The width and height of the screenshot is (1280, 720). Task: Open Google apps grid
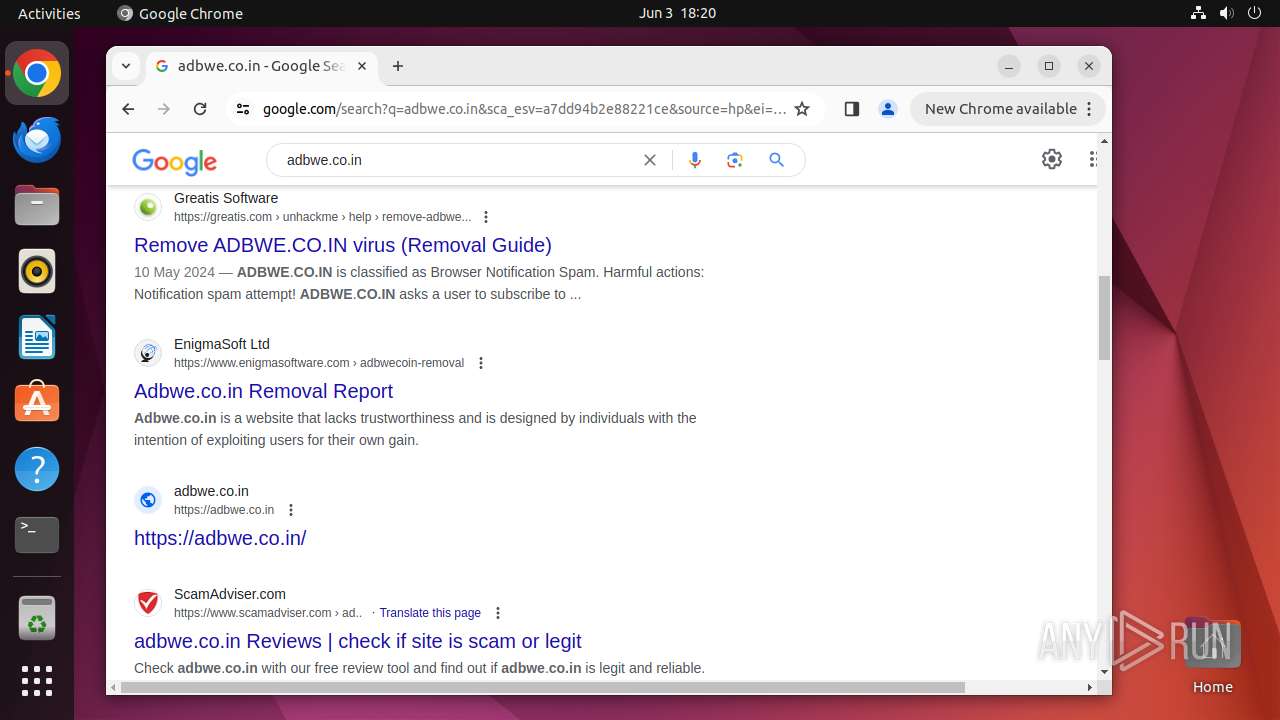coord(1094,159)
